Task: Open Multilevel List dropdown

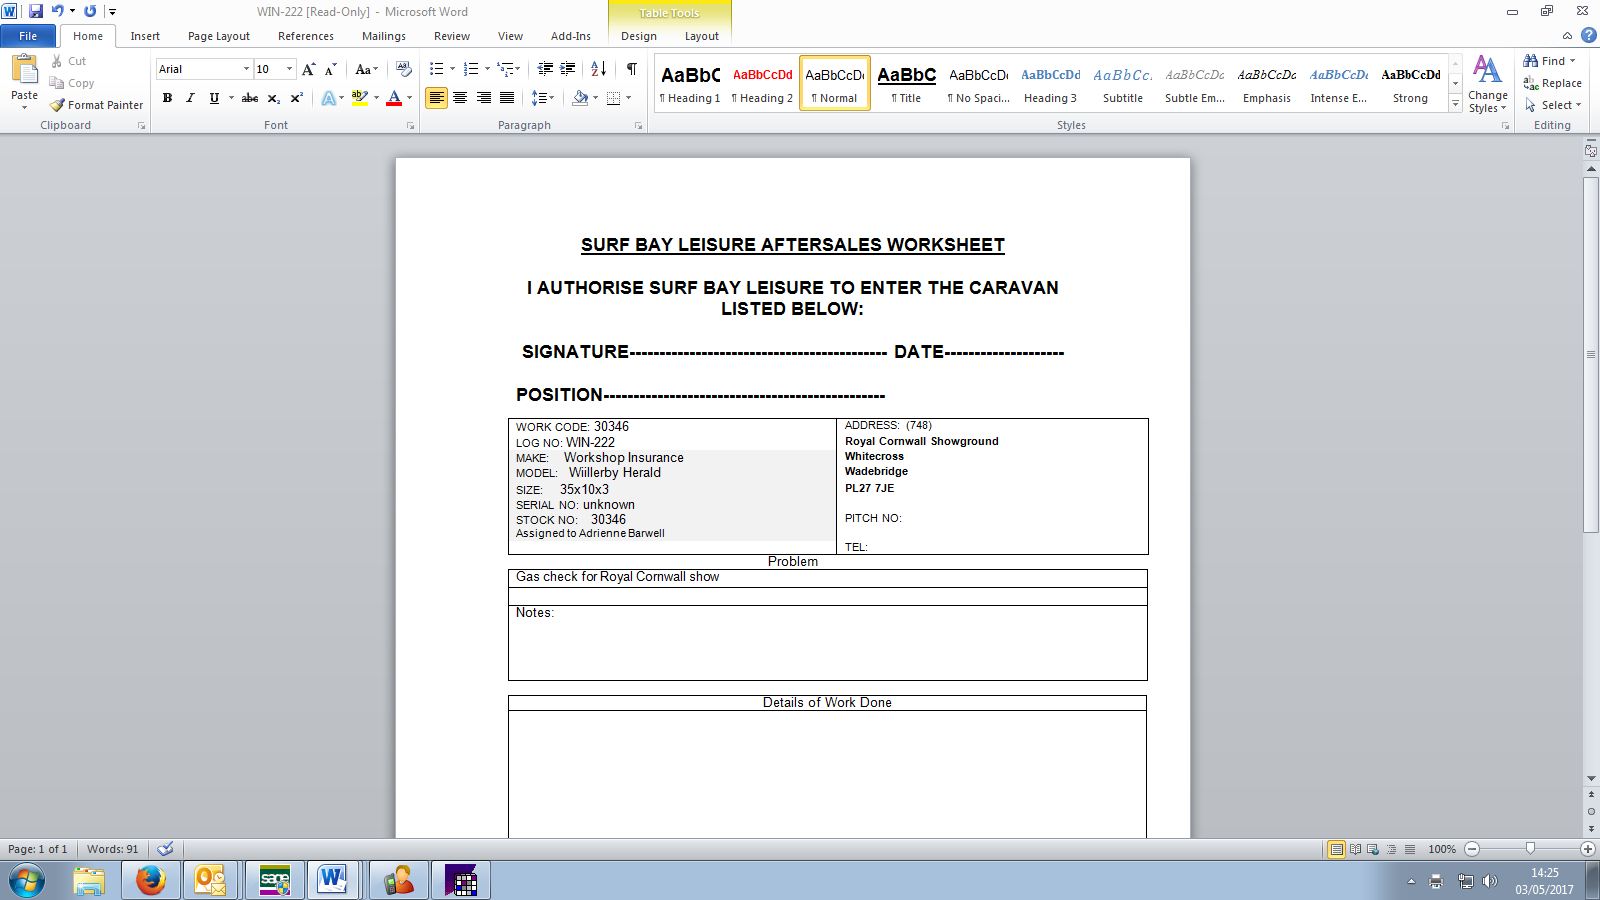Action: (518, 69)
